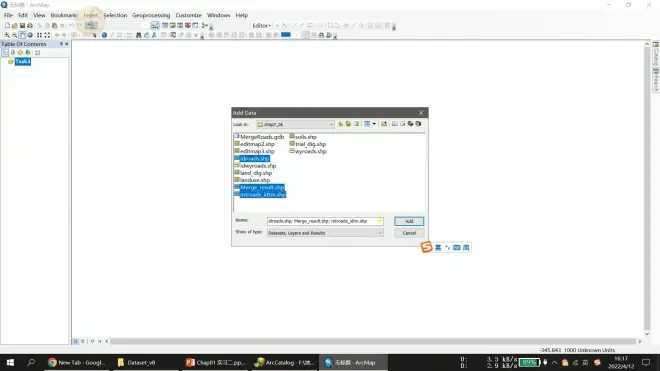Open the Catalog window icon in toolbar
The image size is (660, 371).
coord(173,26)
